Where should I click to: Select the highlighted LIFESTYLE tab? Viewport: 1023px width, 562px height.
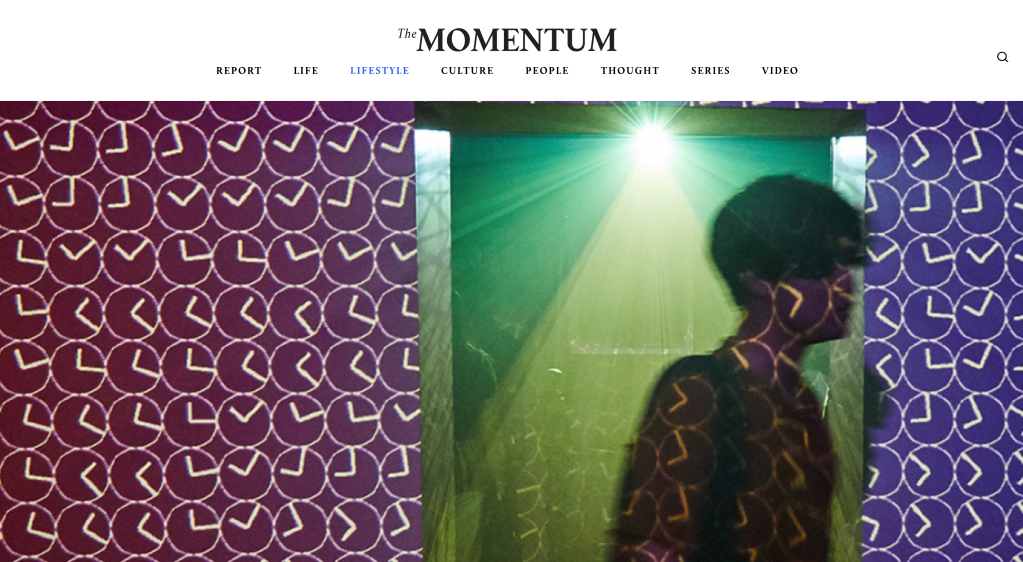[x=380, y=70]
